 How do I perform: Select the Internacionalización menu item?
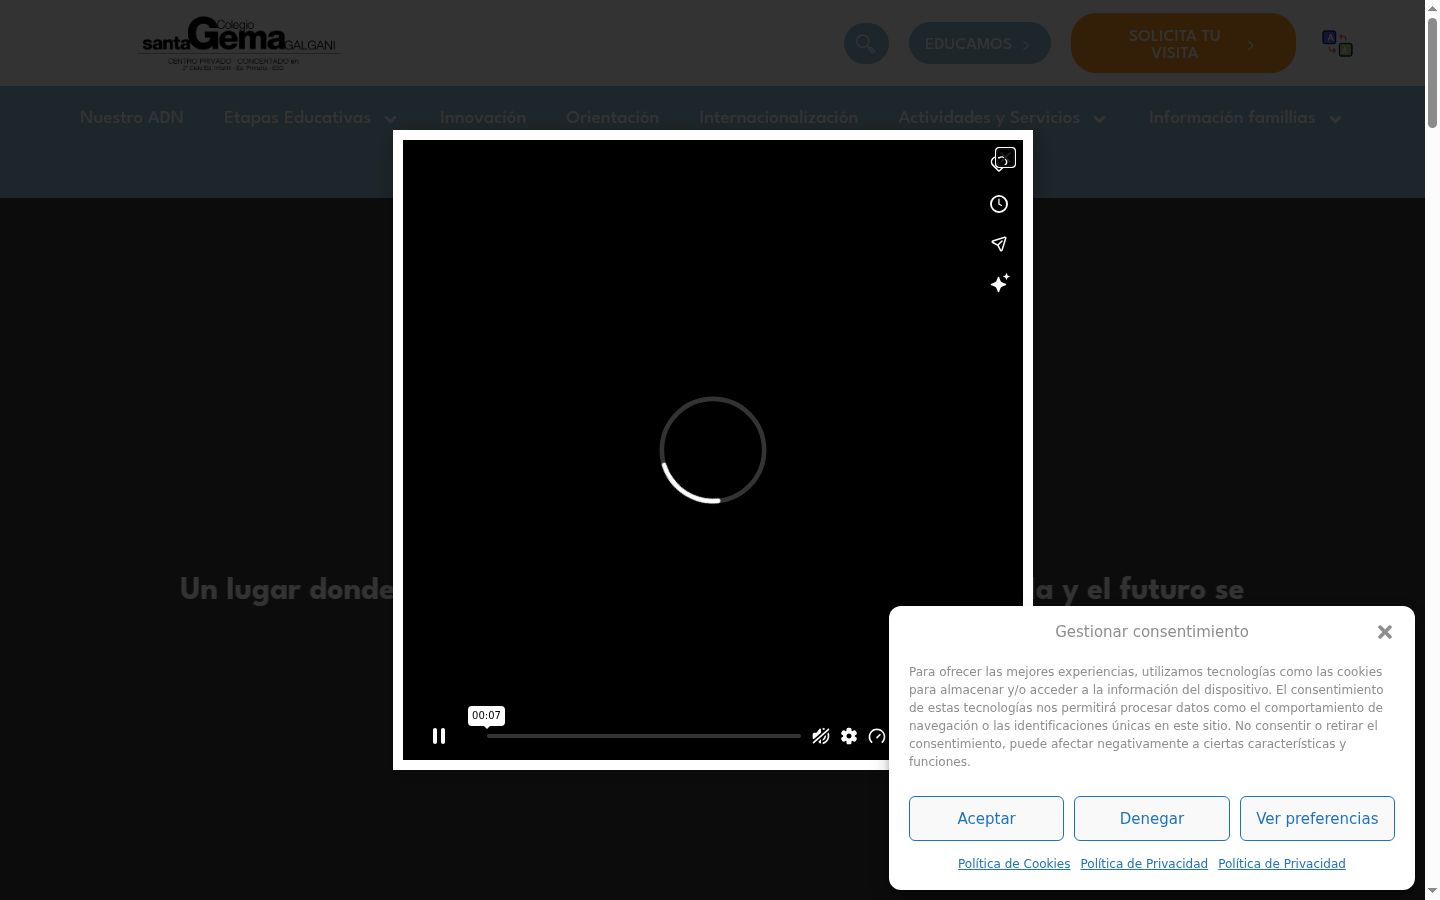click(x=778, y=118)
